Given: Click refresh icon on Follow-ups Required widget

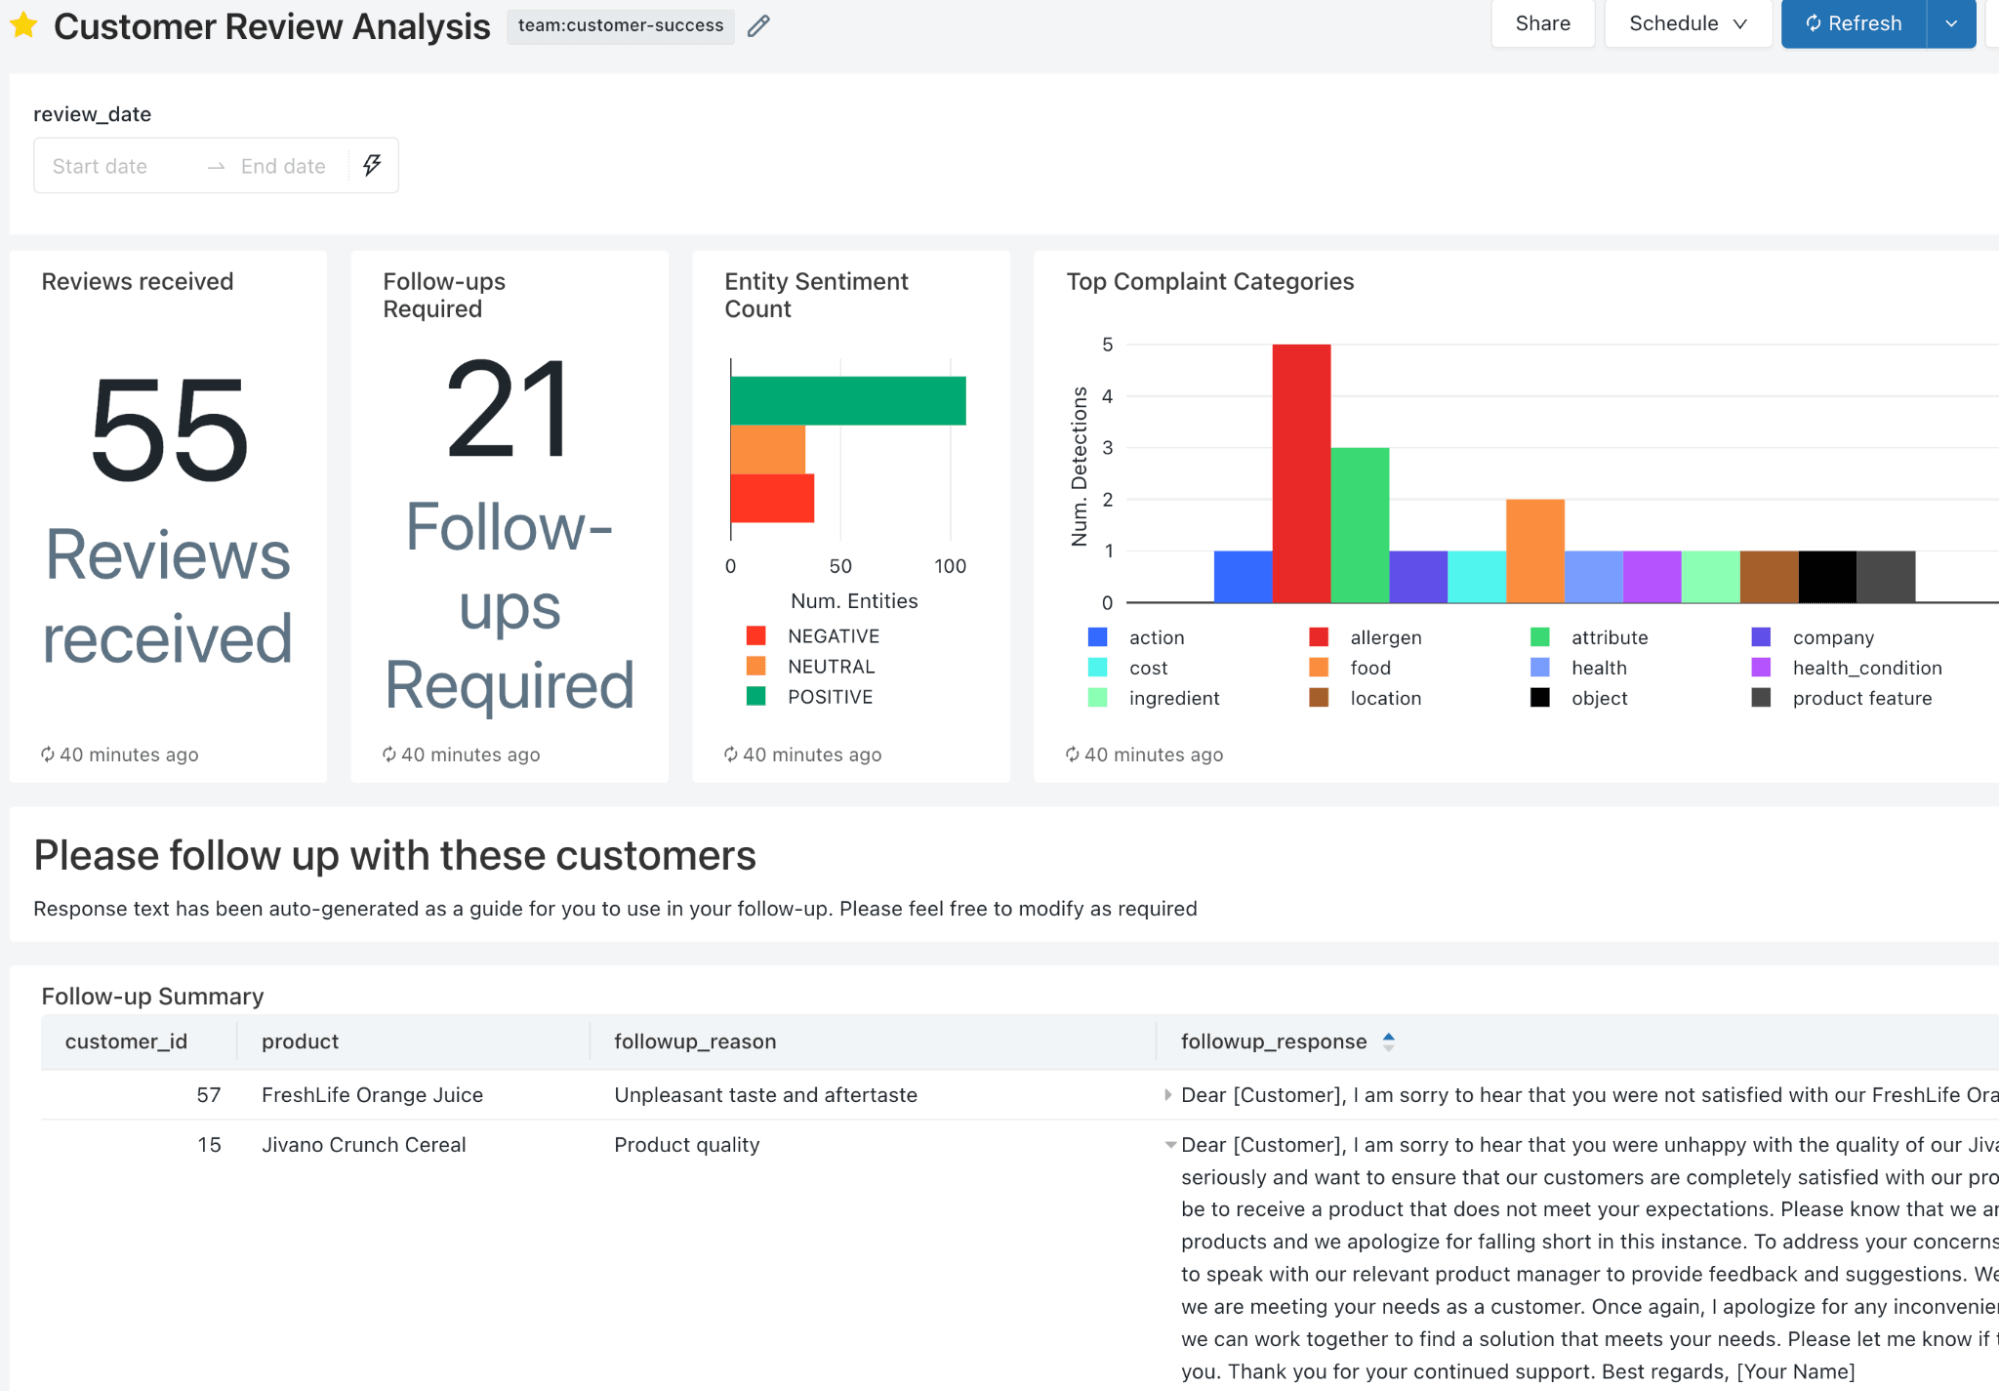Looking at the screenshot, I should coord(389,754).
